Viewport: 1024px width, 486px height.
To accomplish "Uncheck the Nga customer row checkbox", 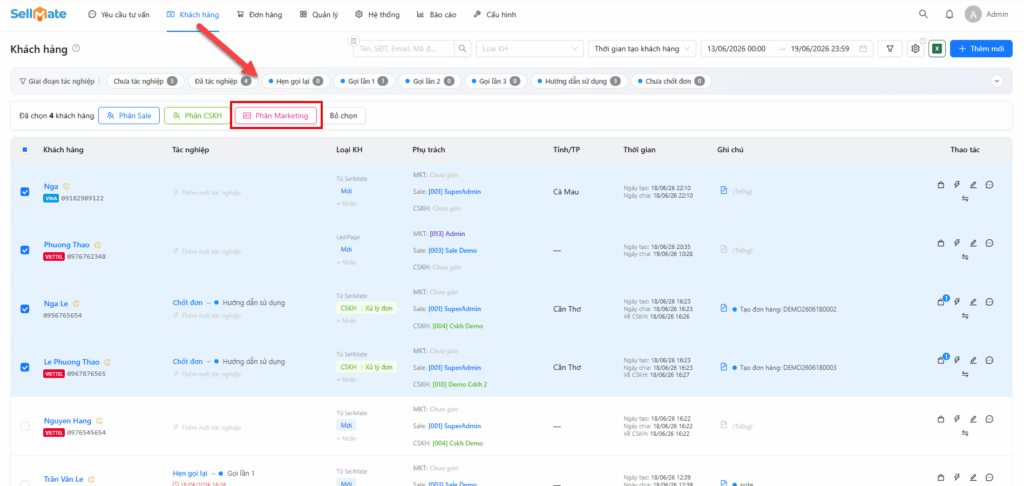I will point(25,192).
